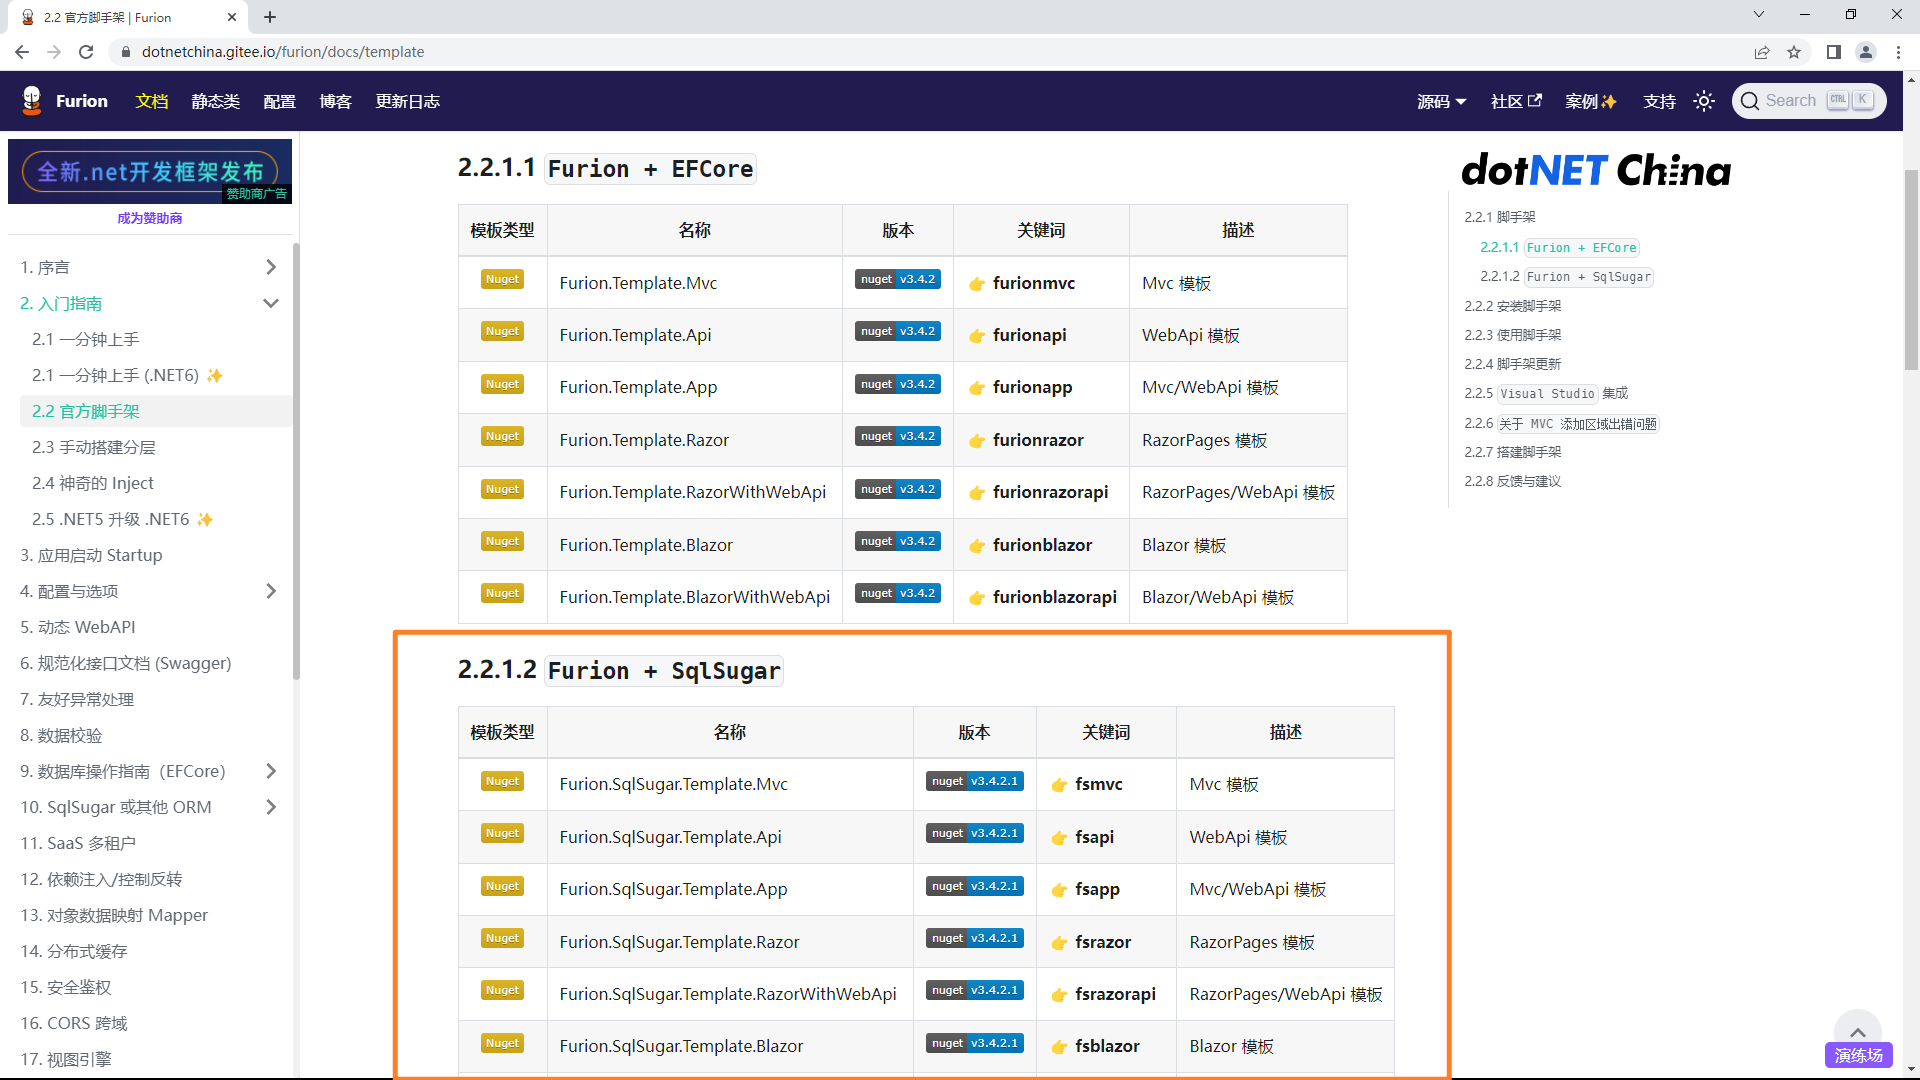
Task: Open the 静态类 navbar item
Action: [215, 101]
